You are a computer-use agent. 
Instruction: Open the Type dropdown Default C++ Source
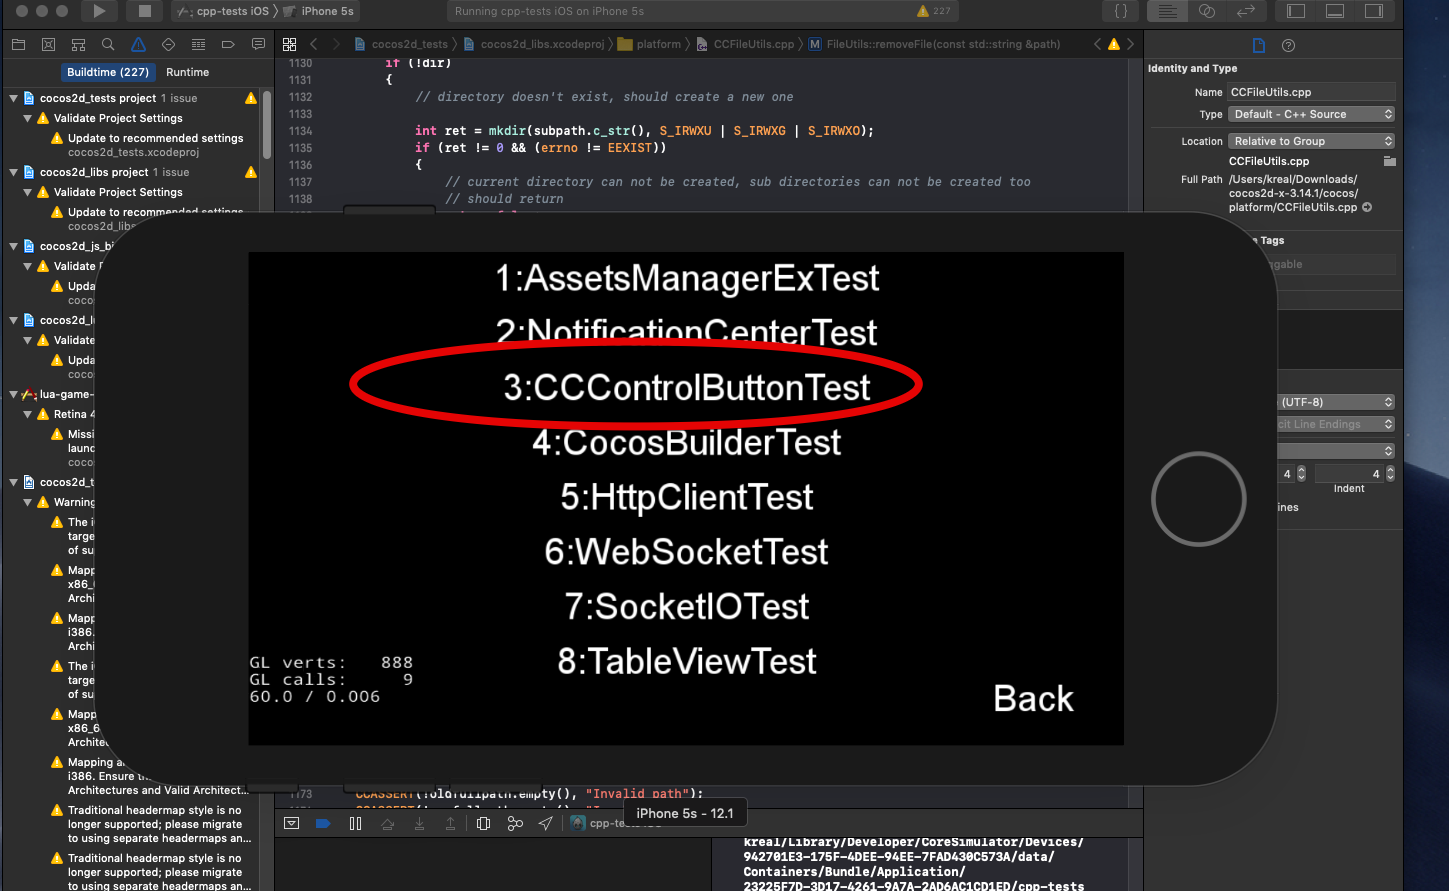point(1311,114)
